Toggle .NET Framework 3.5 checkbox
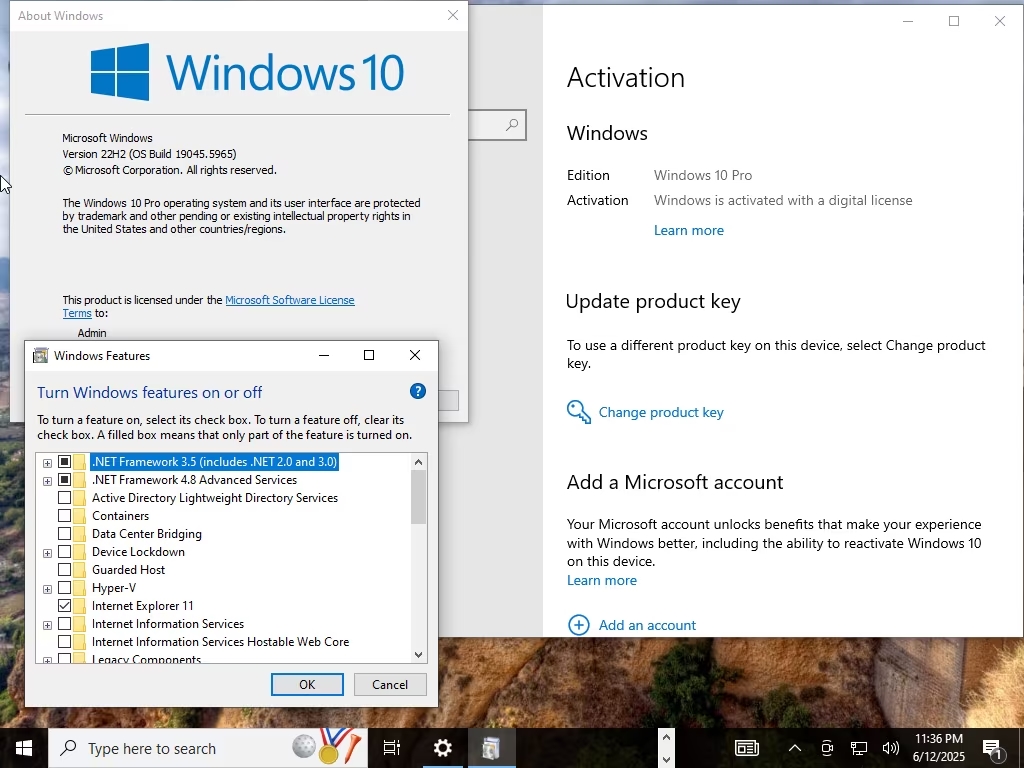 (x=64, y=462)
